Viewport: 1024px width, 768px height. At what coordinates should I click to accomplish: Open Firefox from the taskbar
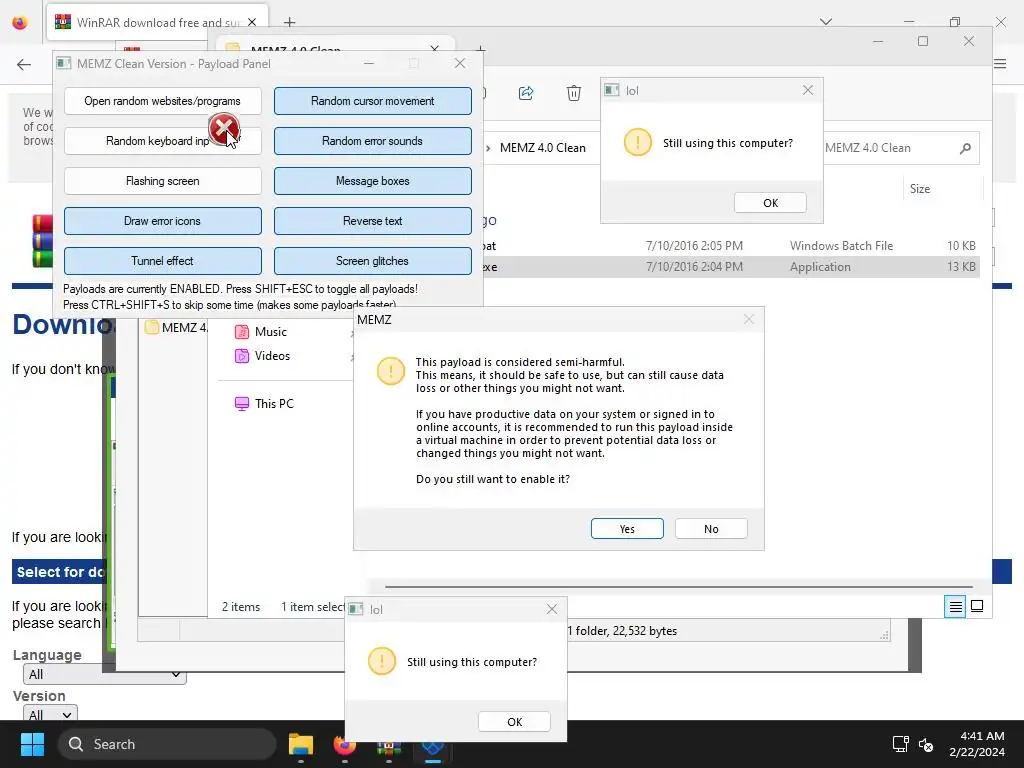click(x=345, y=744)
